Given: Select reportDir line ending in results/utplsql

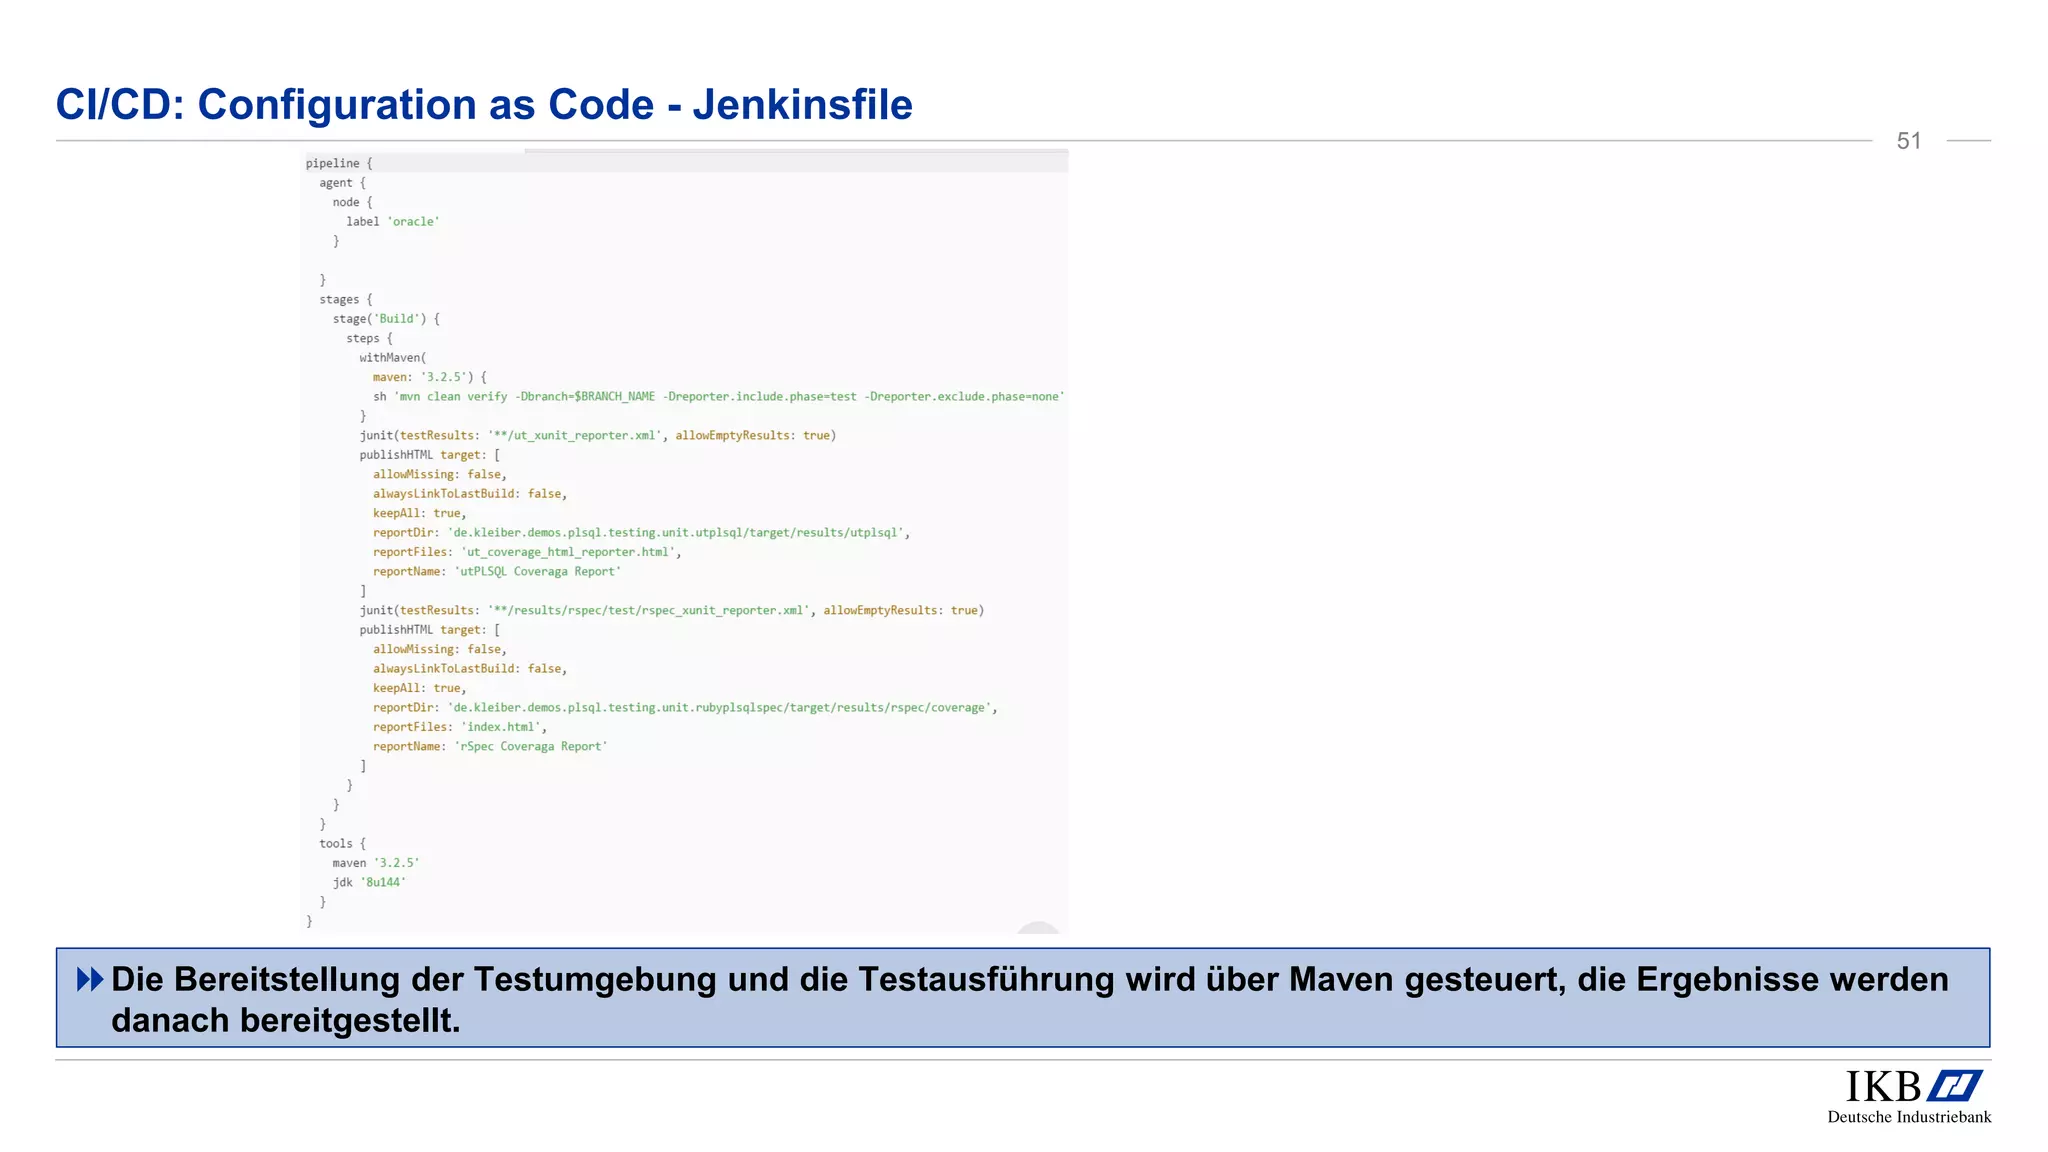Looking at the screenshot, I should pos(641,533).
